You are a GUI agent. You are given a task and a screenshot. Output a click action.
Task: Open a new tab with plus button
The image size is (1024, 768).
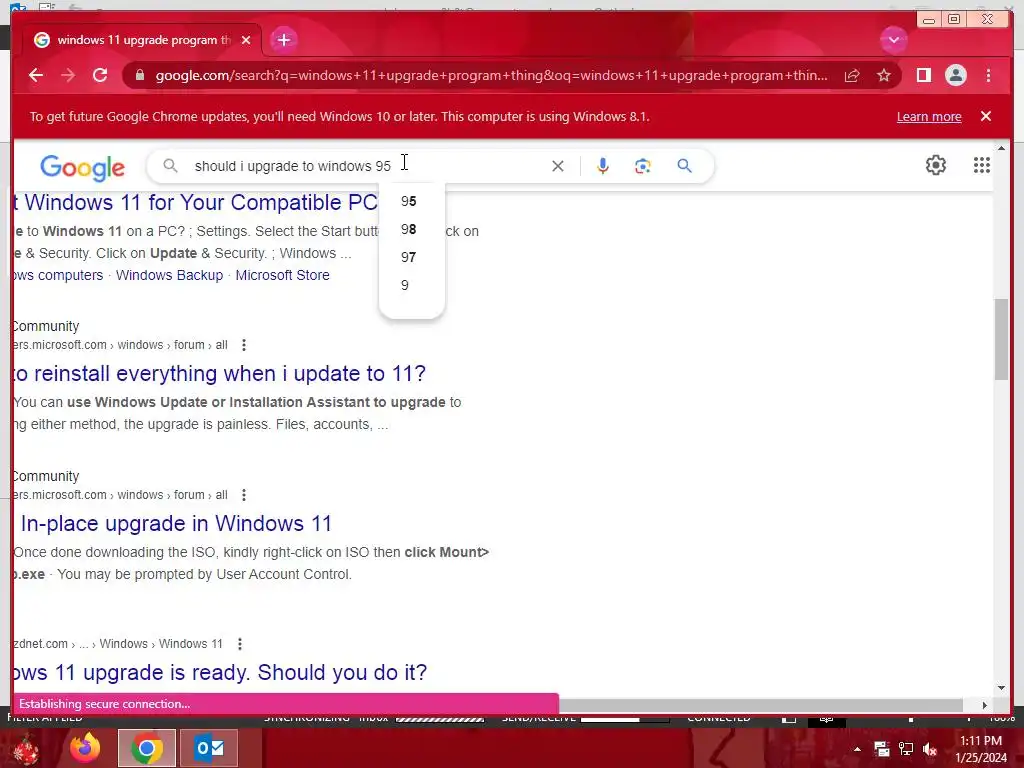[283, 40]
